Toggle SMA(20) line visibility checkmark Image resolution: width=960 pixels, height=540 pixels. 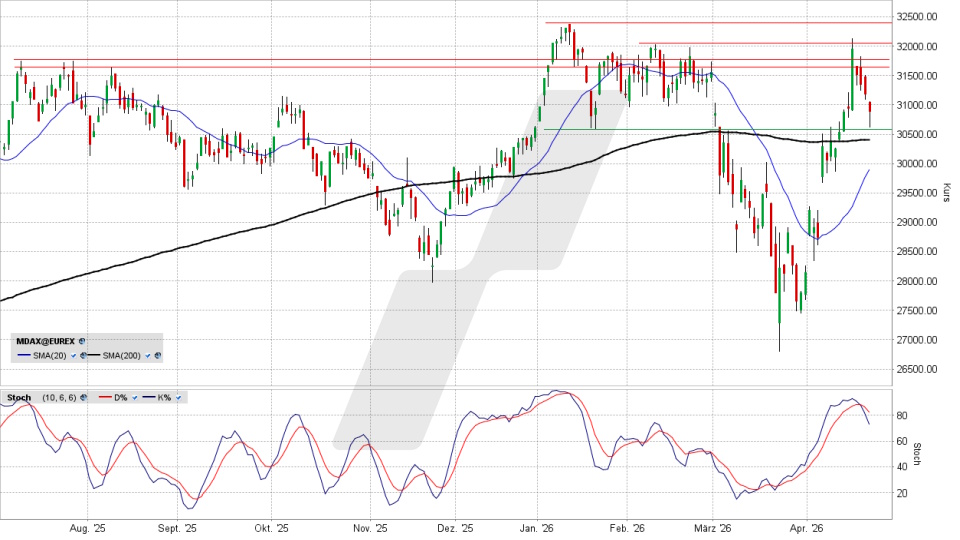click(x=73, y=356)
